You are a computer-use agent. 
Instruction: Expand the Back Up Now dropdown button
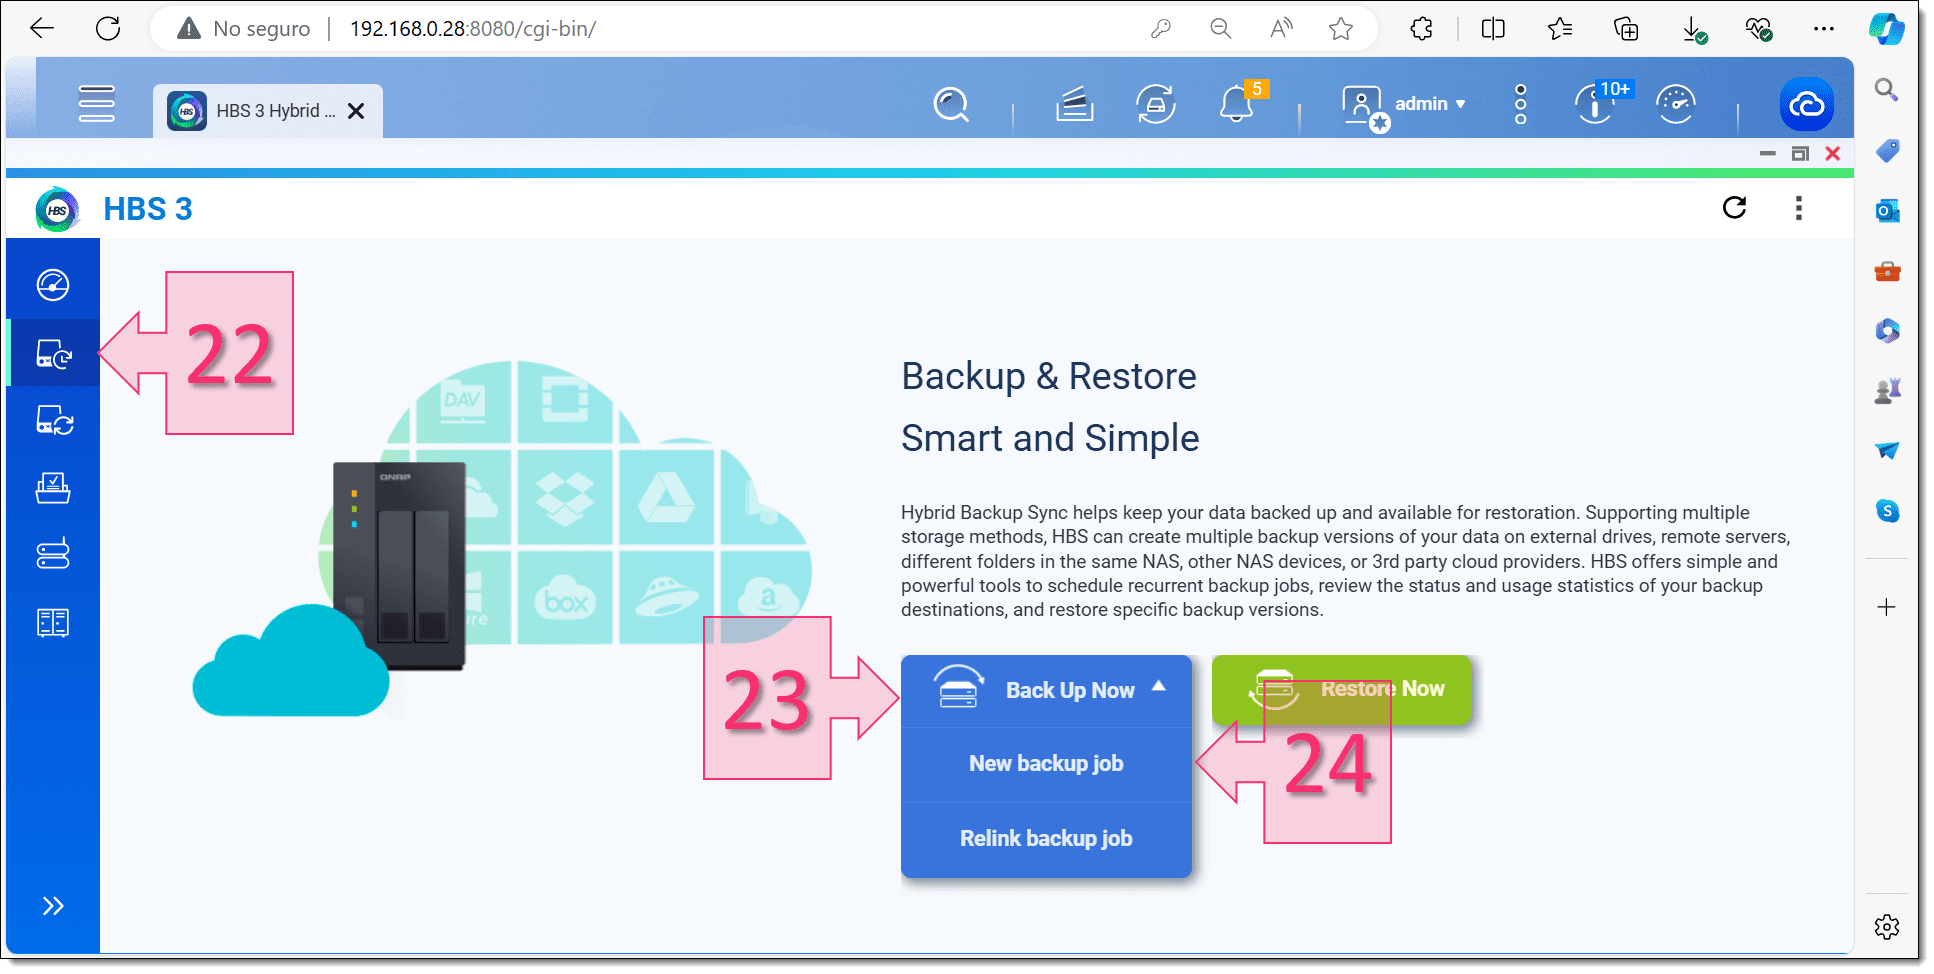(1046, 691)
